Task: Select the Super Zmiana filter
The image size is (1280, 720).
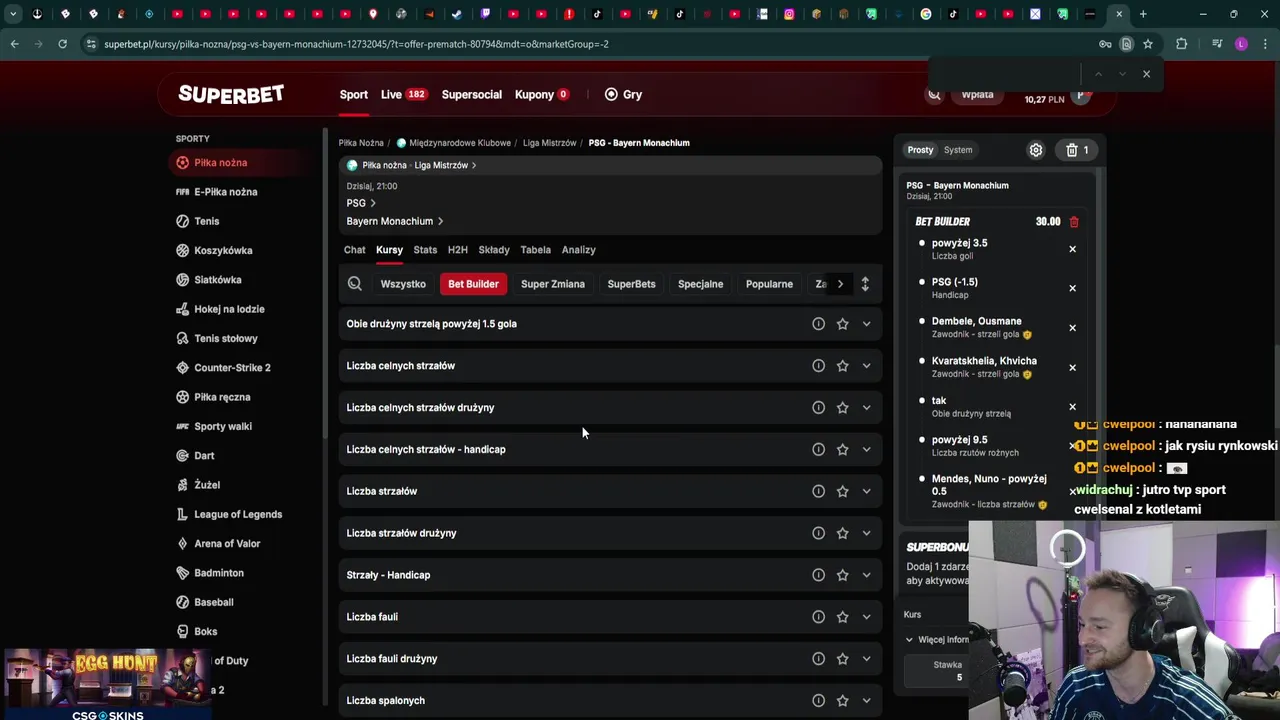Action: pos(553,284)
